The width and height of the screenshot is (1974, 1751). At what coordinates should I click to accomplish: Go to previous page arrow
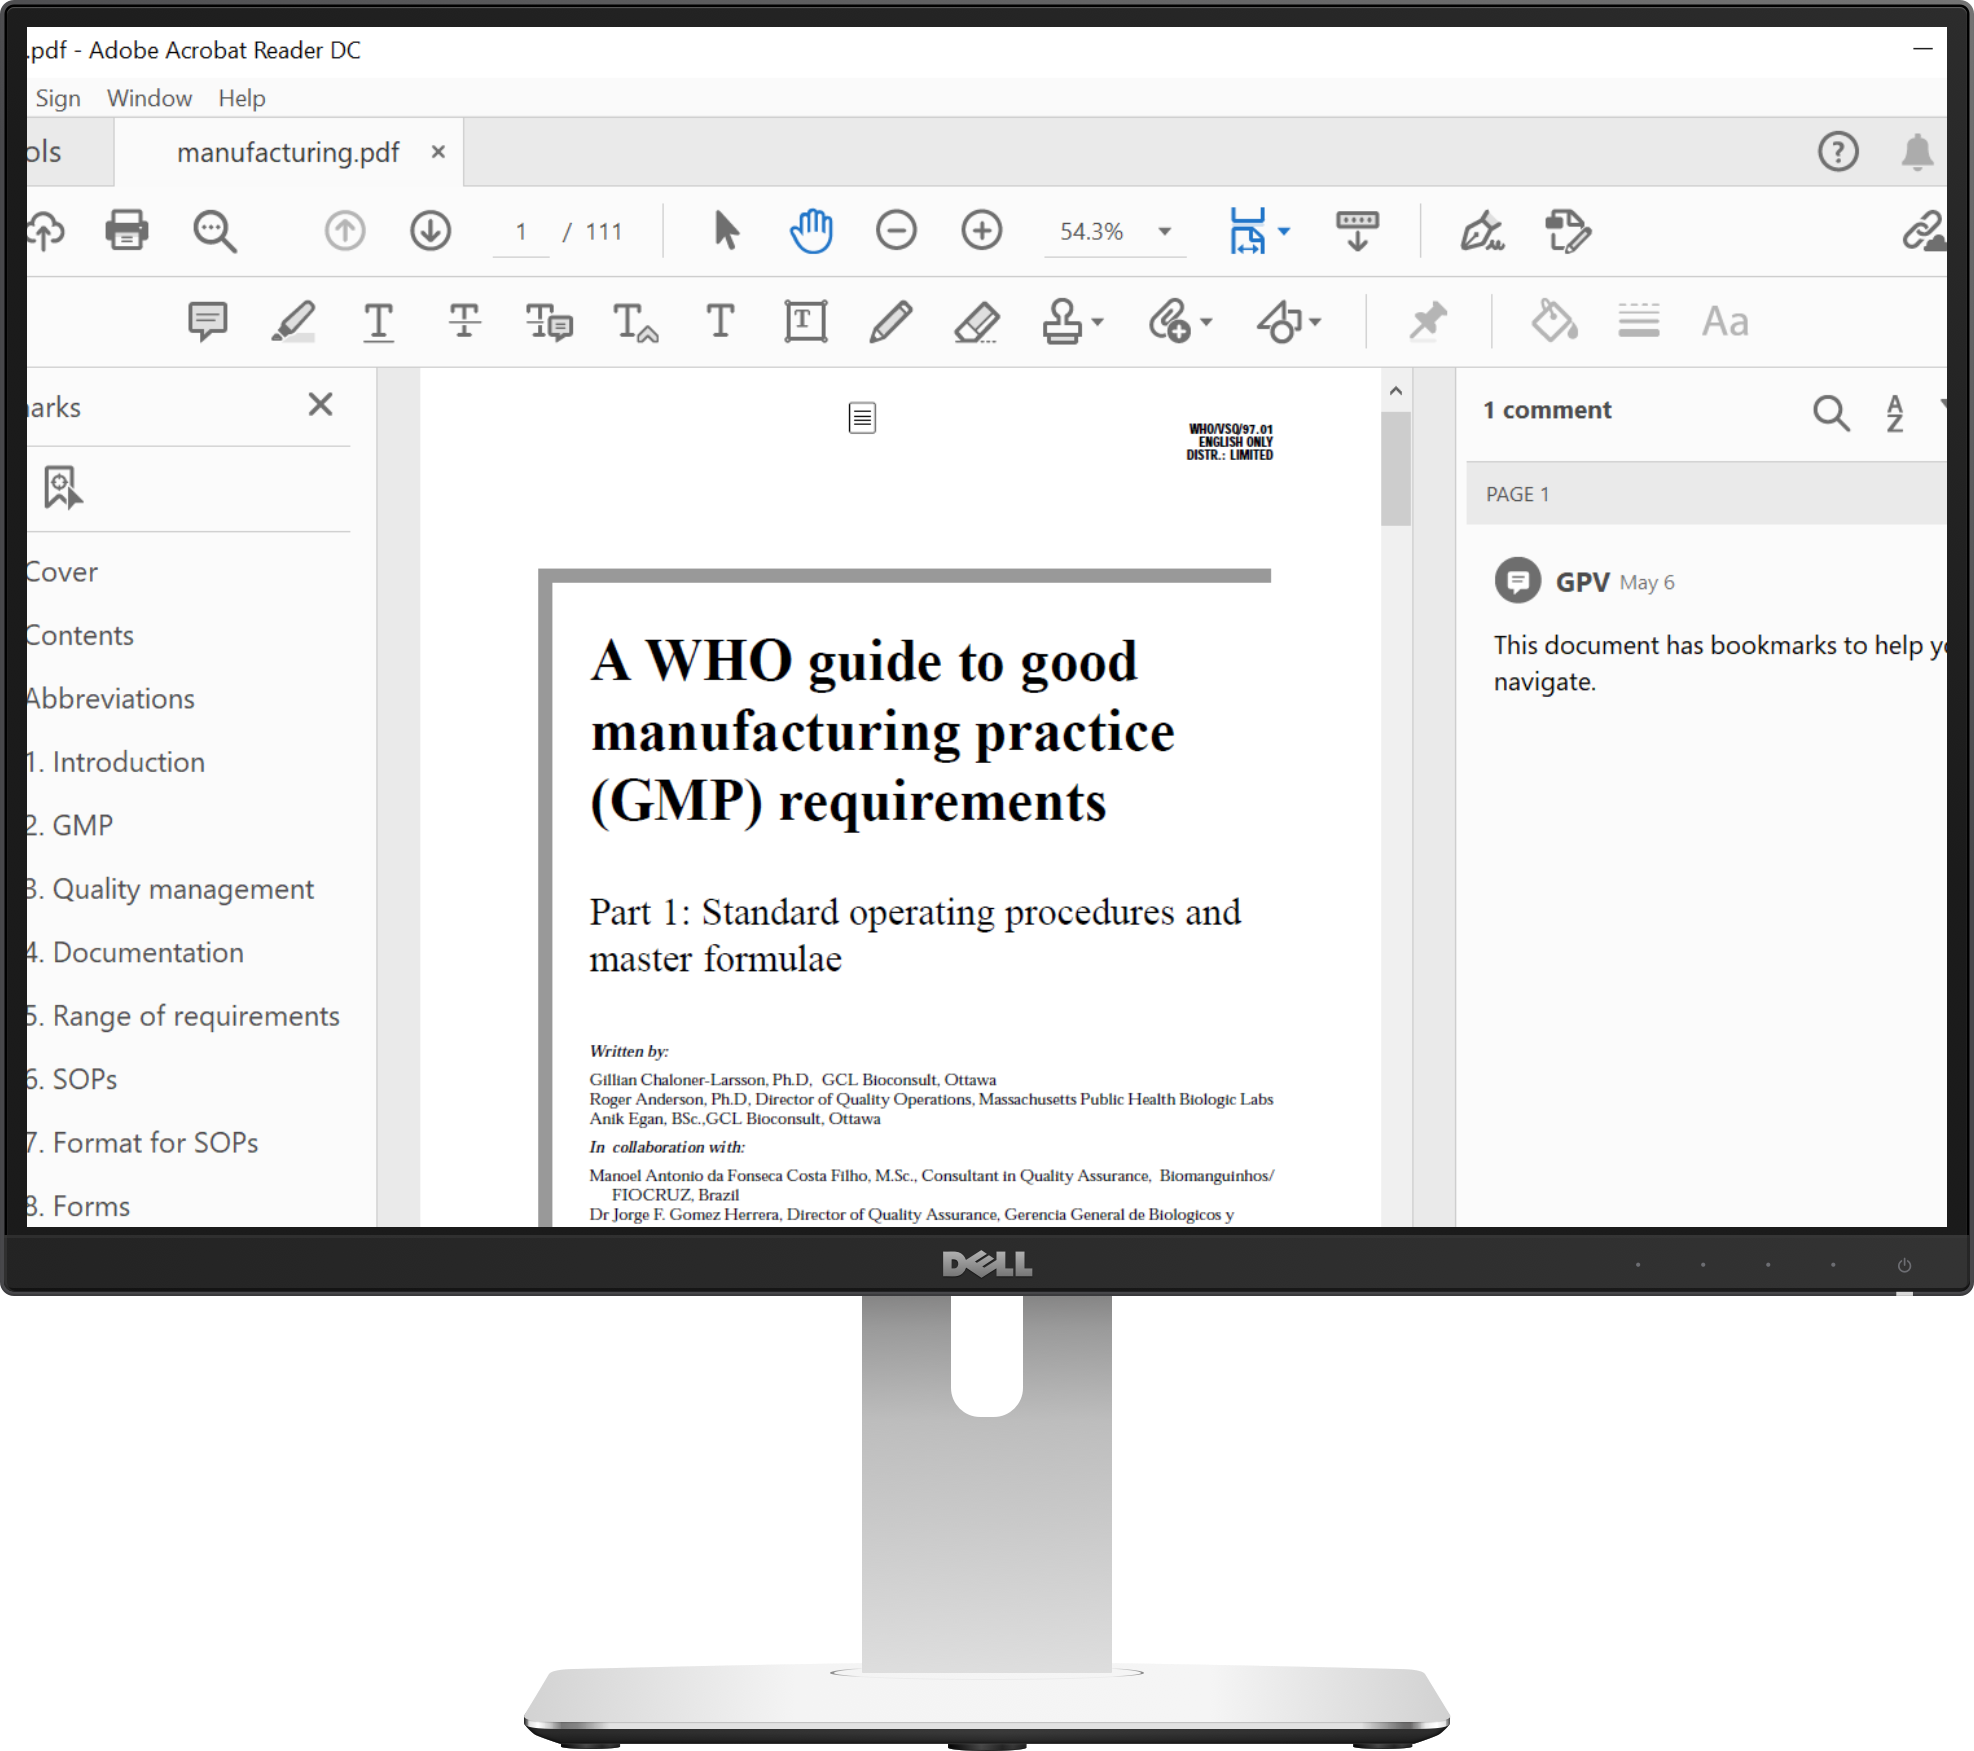(345, 231)
